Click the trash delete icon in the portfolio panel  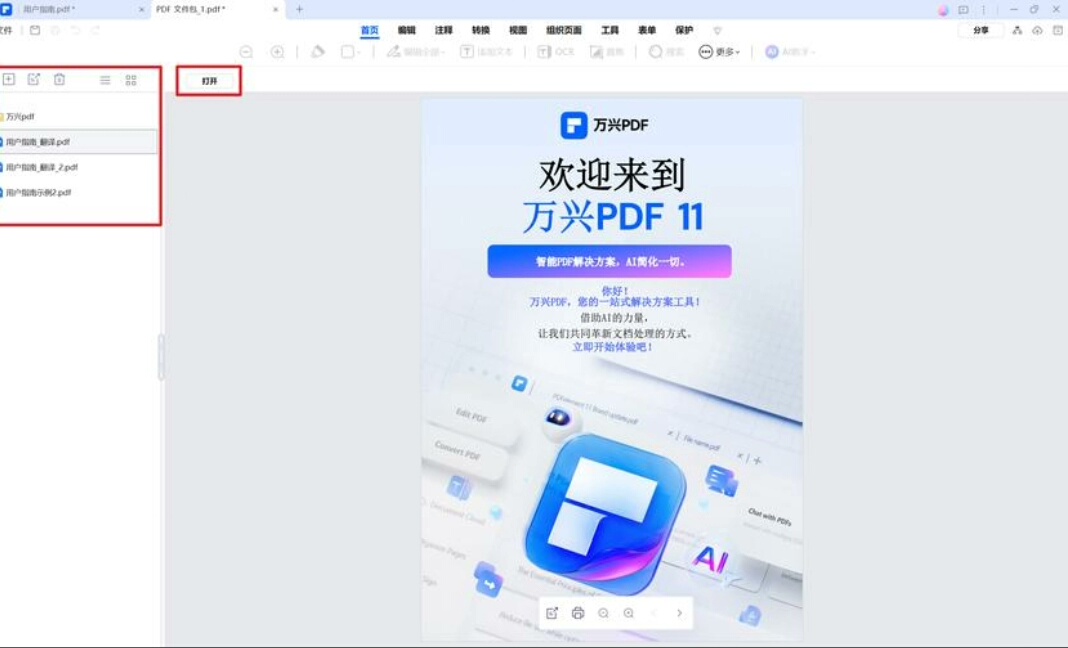pos(59,79)
